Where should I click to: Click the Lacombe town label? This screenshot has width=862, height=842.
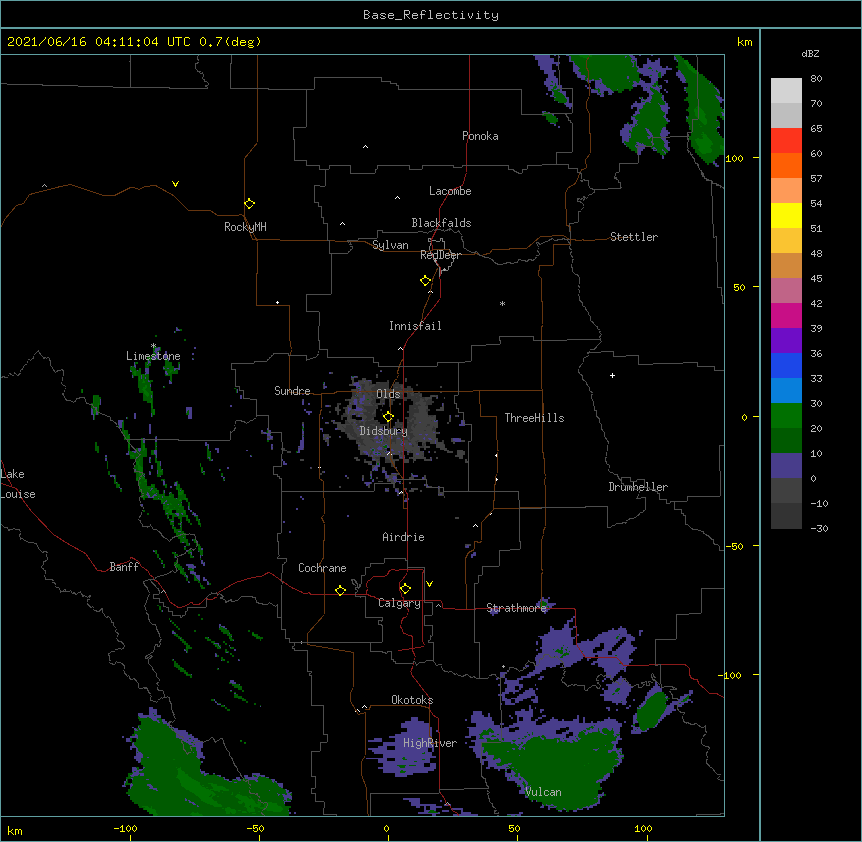tap(450, 191)
